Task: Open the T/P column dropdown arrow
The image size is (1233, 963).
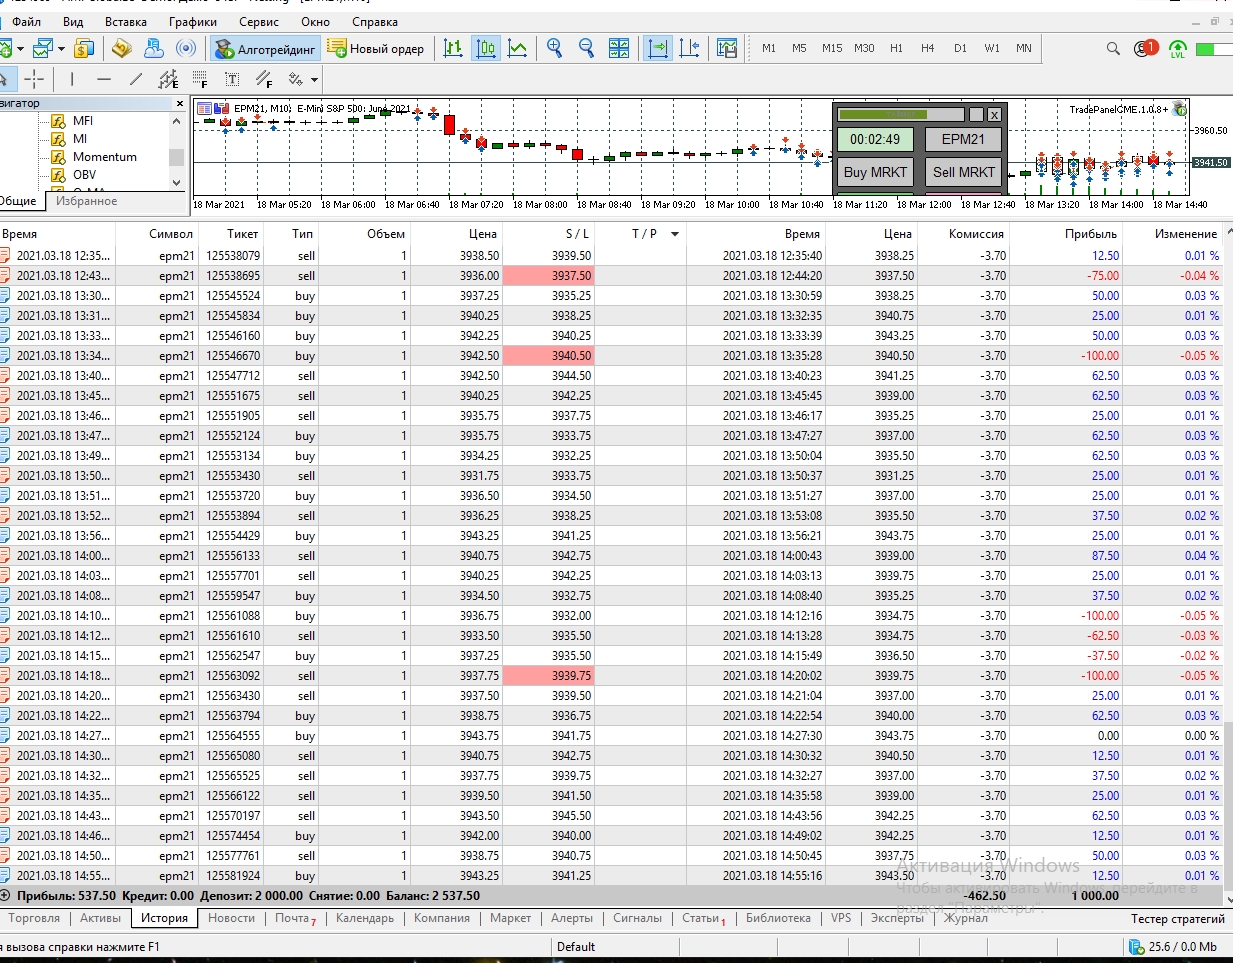Action: [x=675, y=234]
